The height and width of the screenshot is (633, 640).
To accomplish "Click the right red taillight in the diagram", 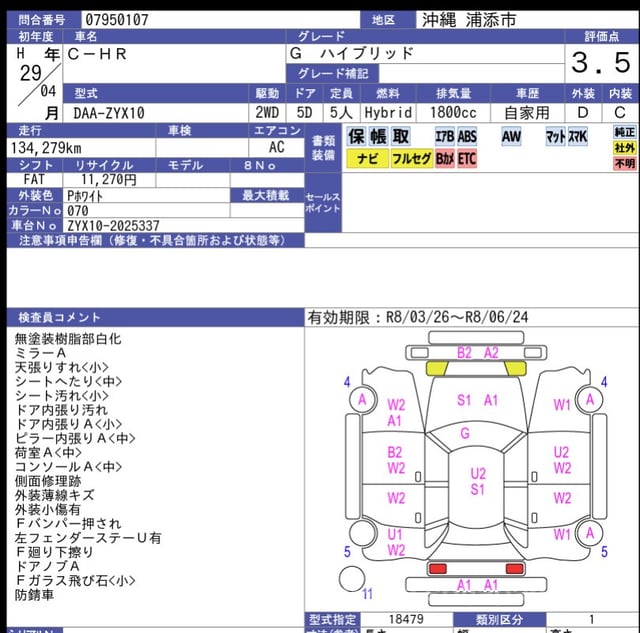I will coord(513,568).
